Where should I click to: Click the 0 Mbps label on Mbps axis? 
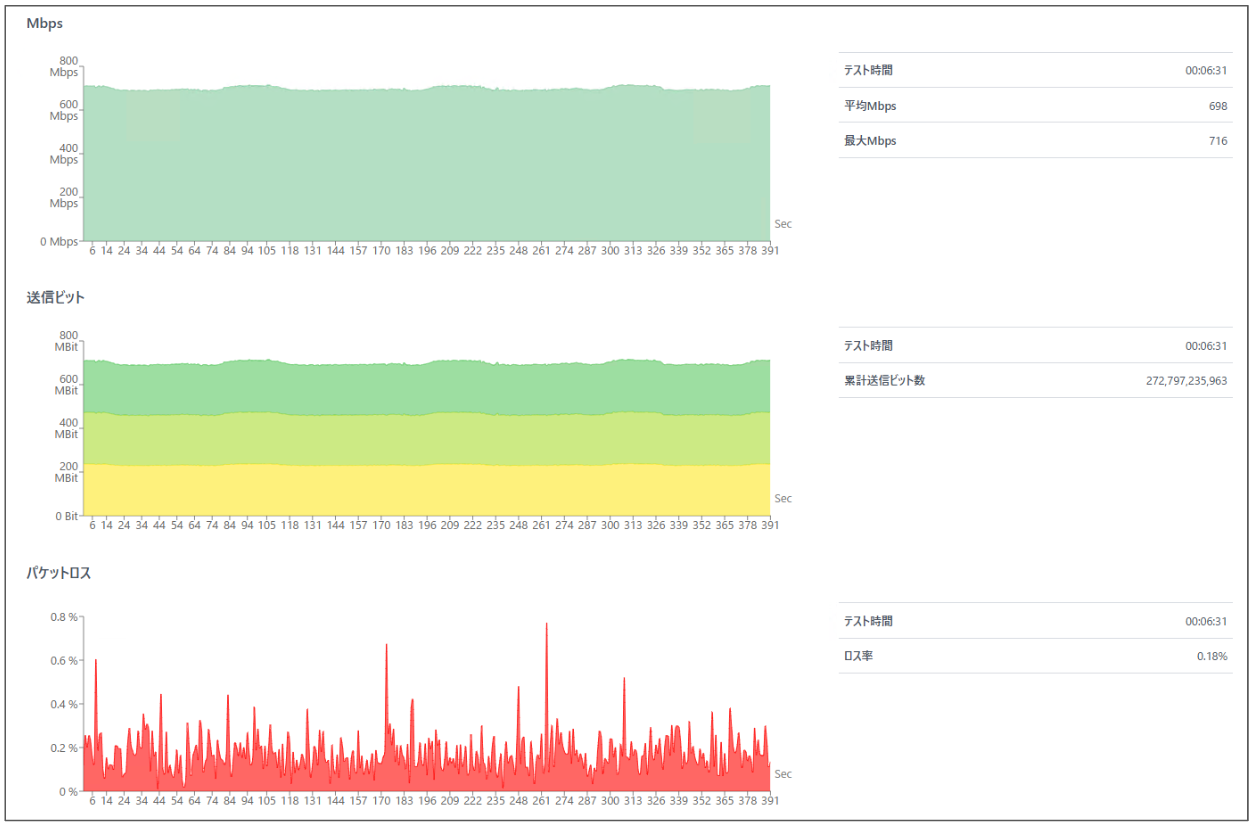[58, 242]
